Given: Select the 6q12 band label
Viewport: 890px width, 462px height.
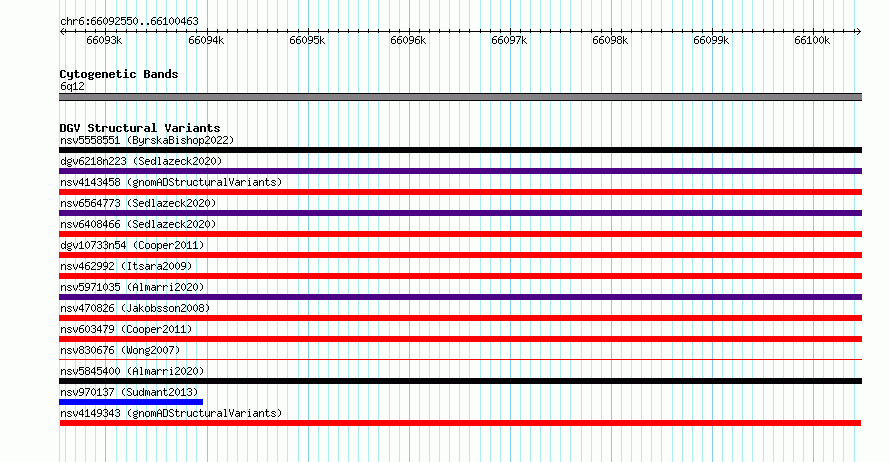Looking at the screenshot, I should 72,86.
